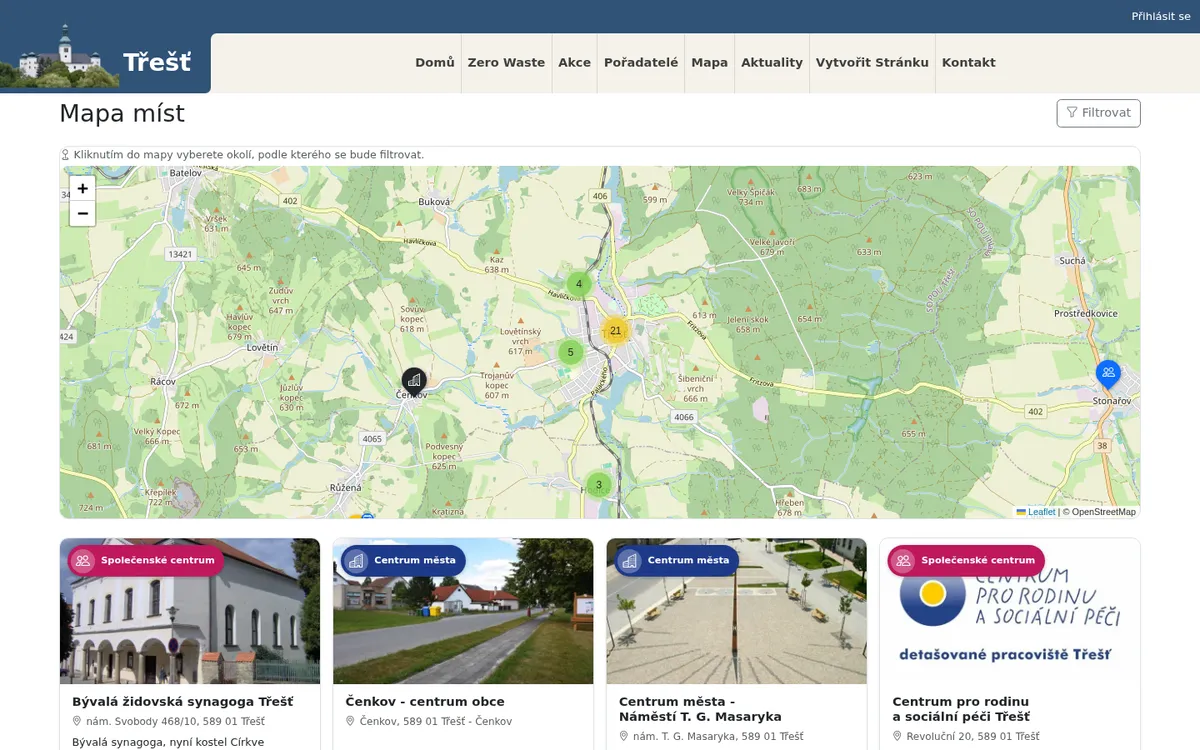Open Čenkov - centrum obce title
The image size is (1200, 750).
(425, 702)
